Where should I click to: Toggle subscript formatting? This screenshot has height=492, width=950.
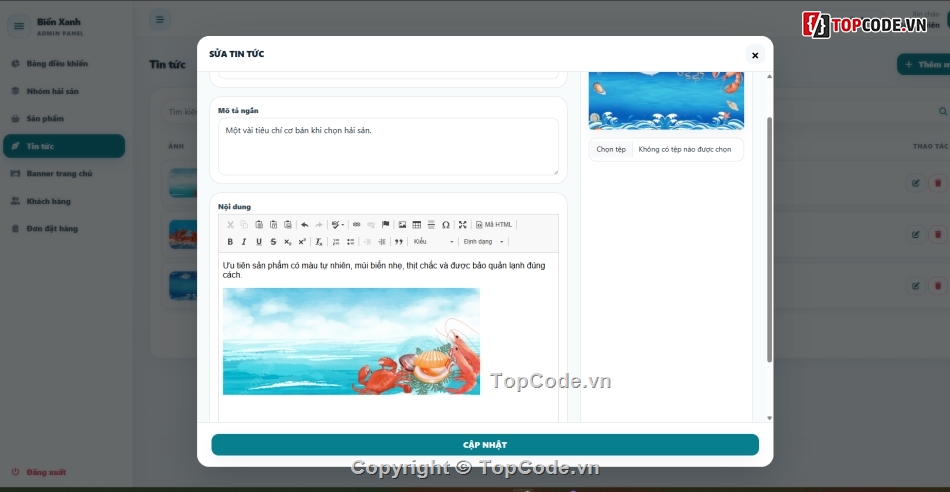pyautogui.click(x=288, y=242)
